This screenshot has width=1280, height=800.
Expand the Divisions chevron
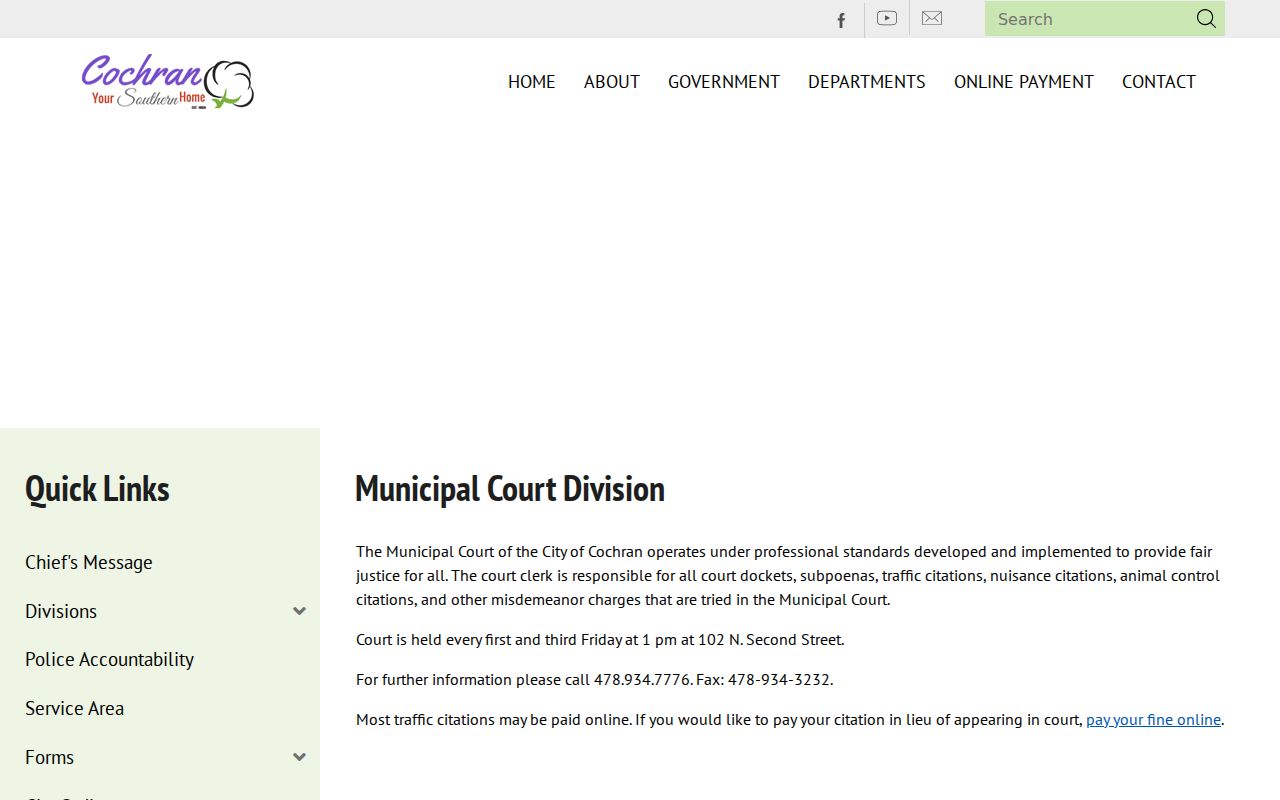299,611
